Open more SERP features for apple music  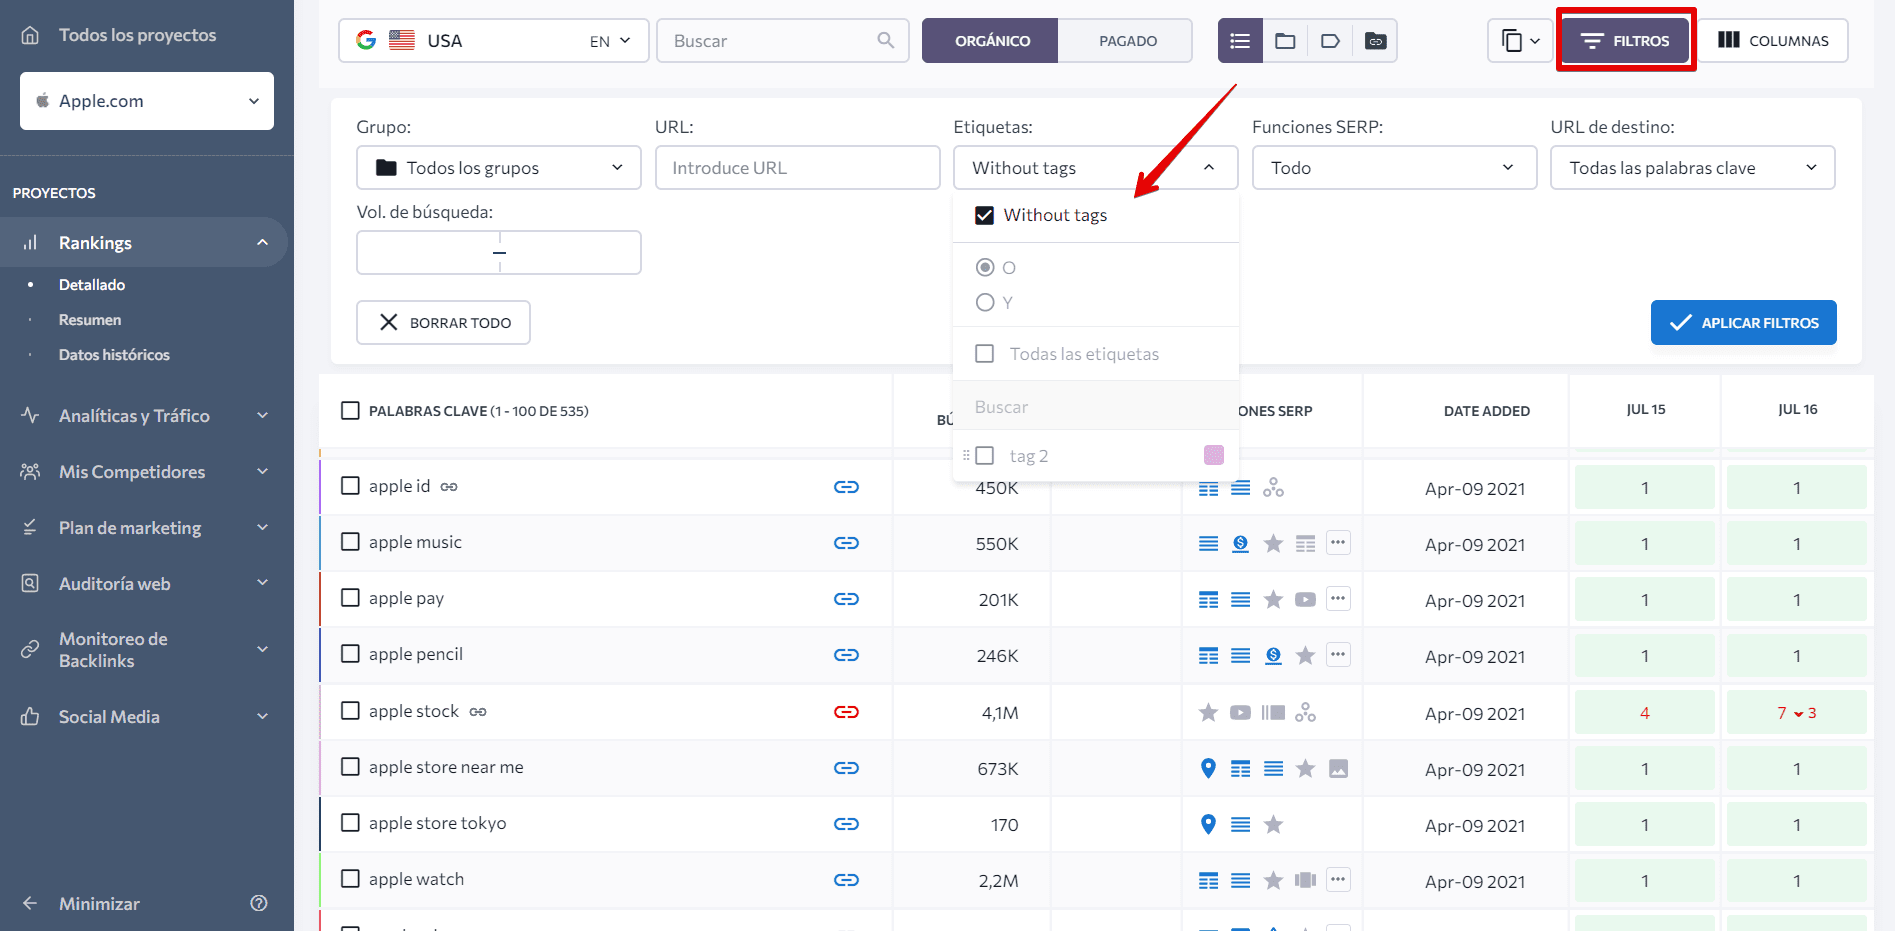tap(1338, 543)
